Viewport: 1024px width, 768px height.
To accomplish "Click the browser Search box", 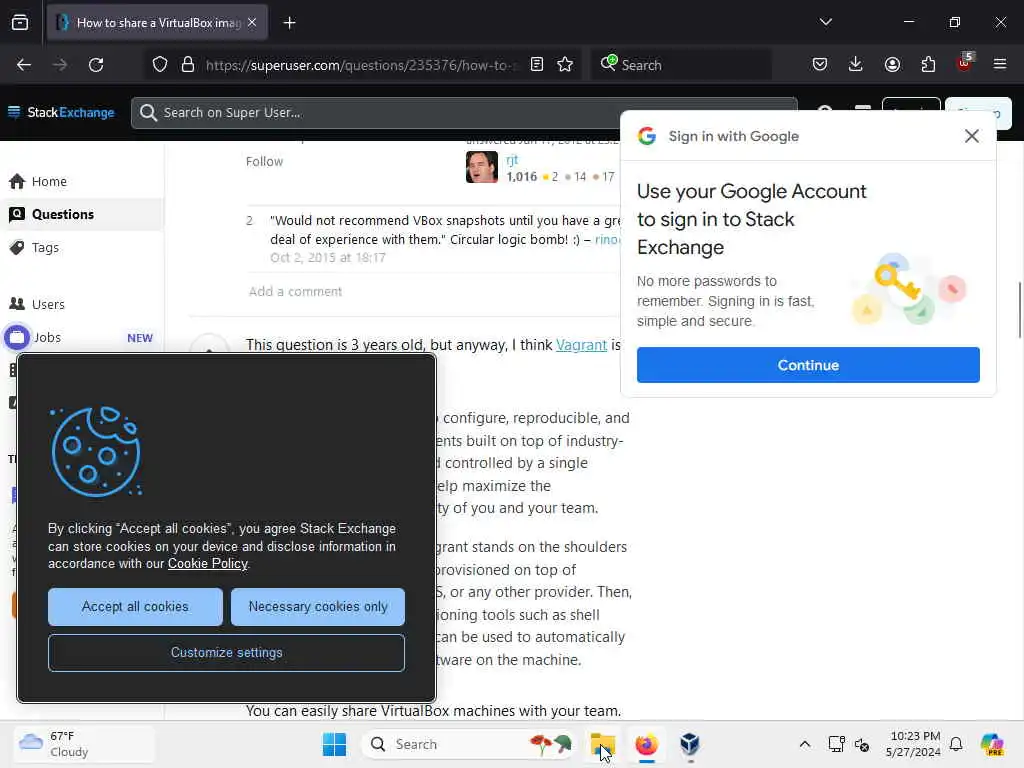I will tap(681, 65).
